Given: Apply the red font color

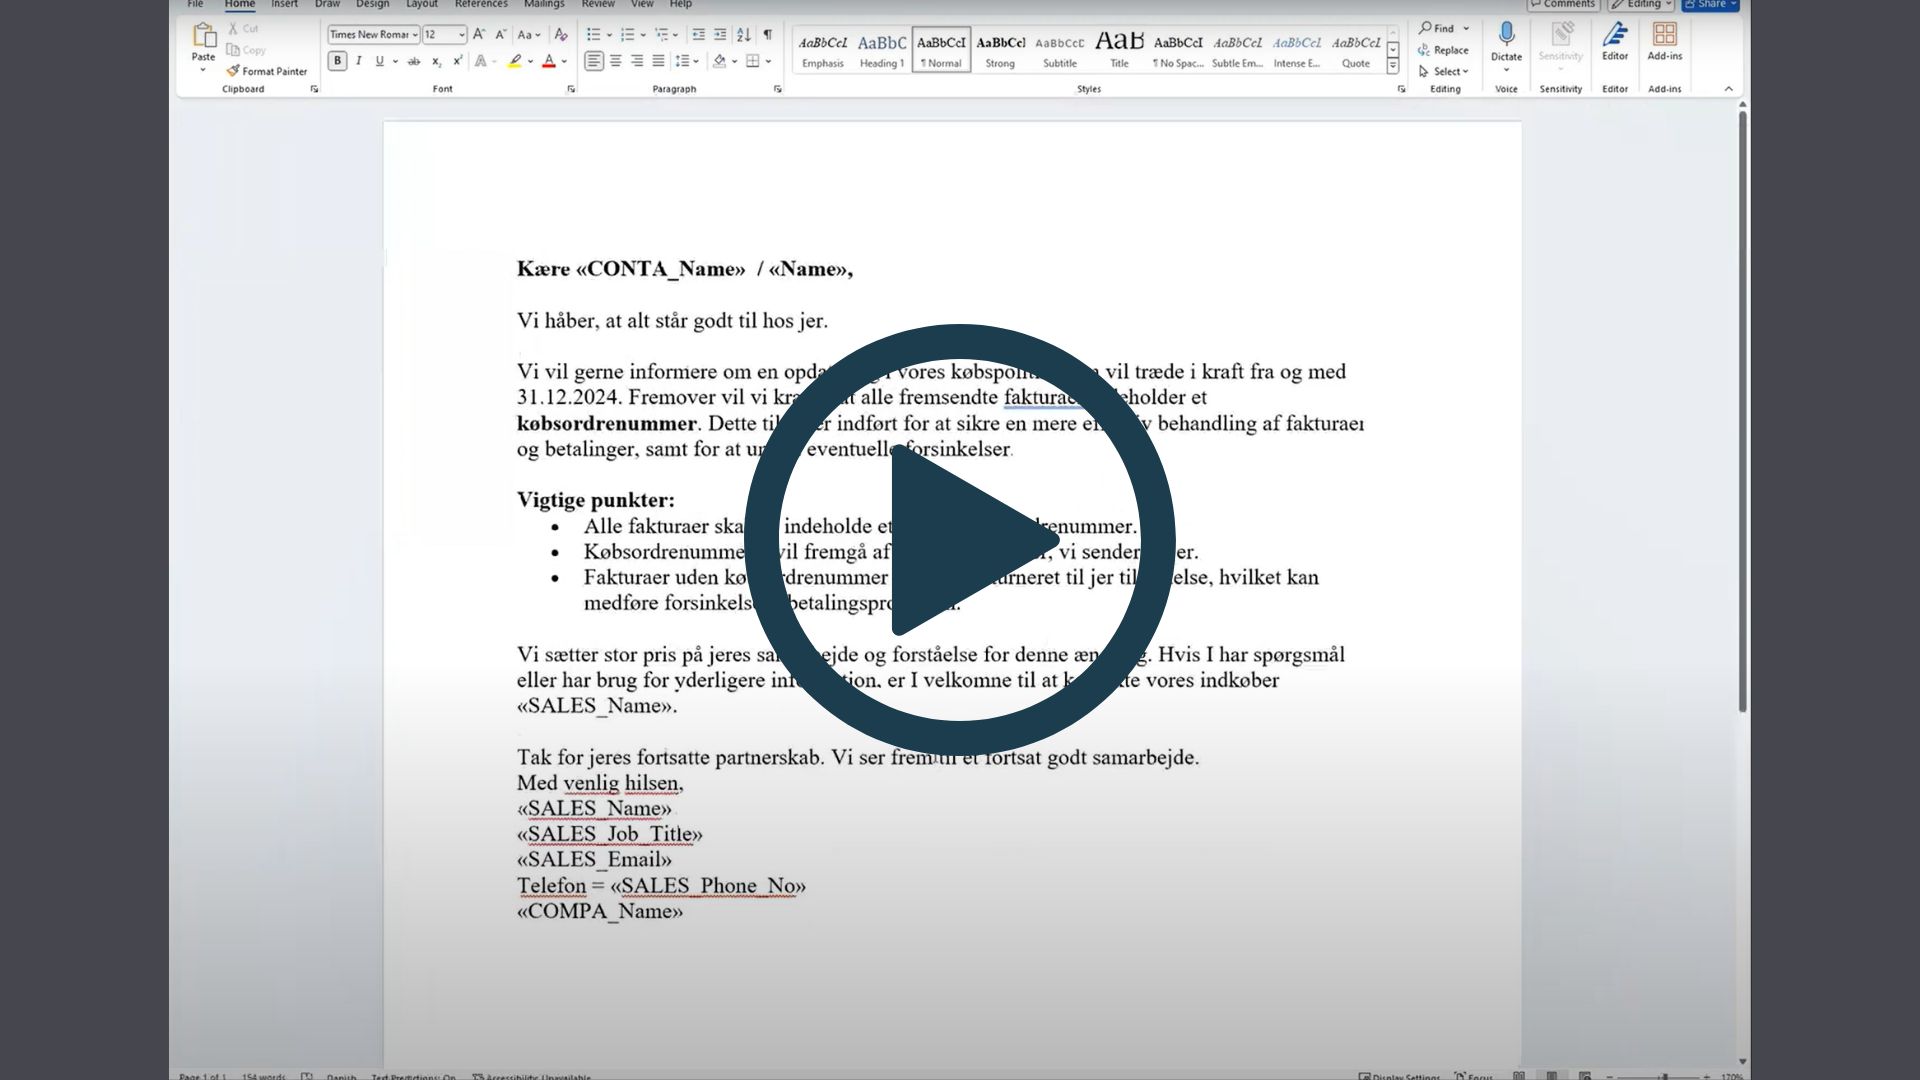Looking at the screenshot, I should (548, 61).
